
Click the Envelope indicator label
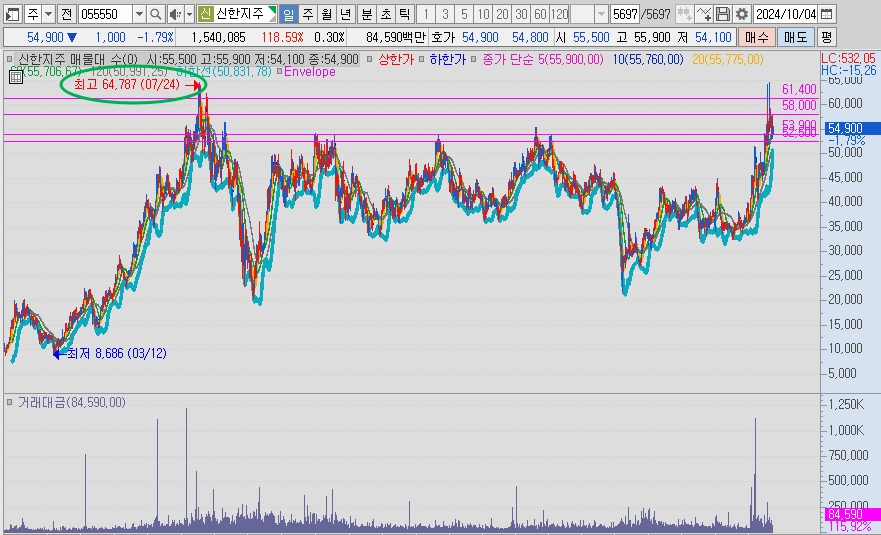310,71
